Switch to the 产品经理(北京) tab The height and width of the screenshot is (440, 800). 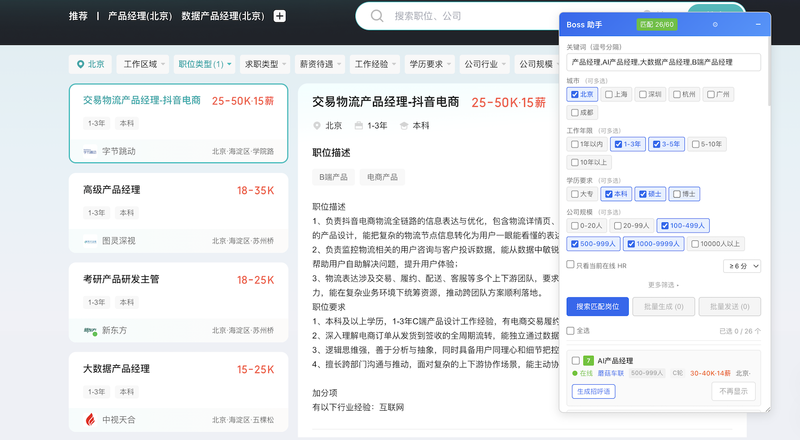[x=140, y=16]
